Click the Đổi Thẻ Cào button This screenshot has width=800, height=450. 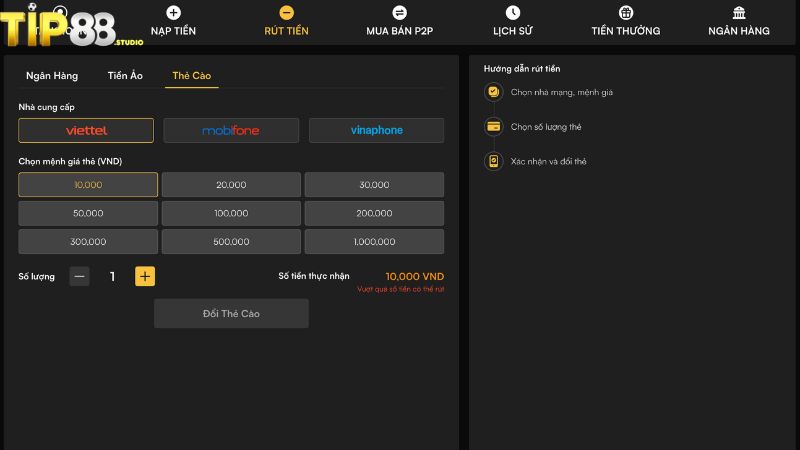(231, 313)
